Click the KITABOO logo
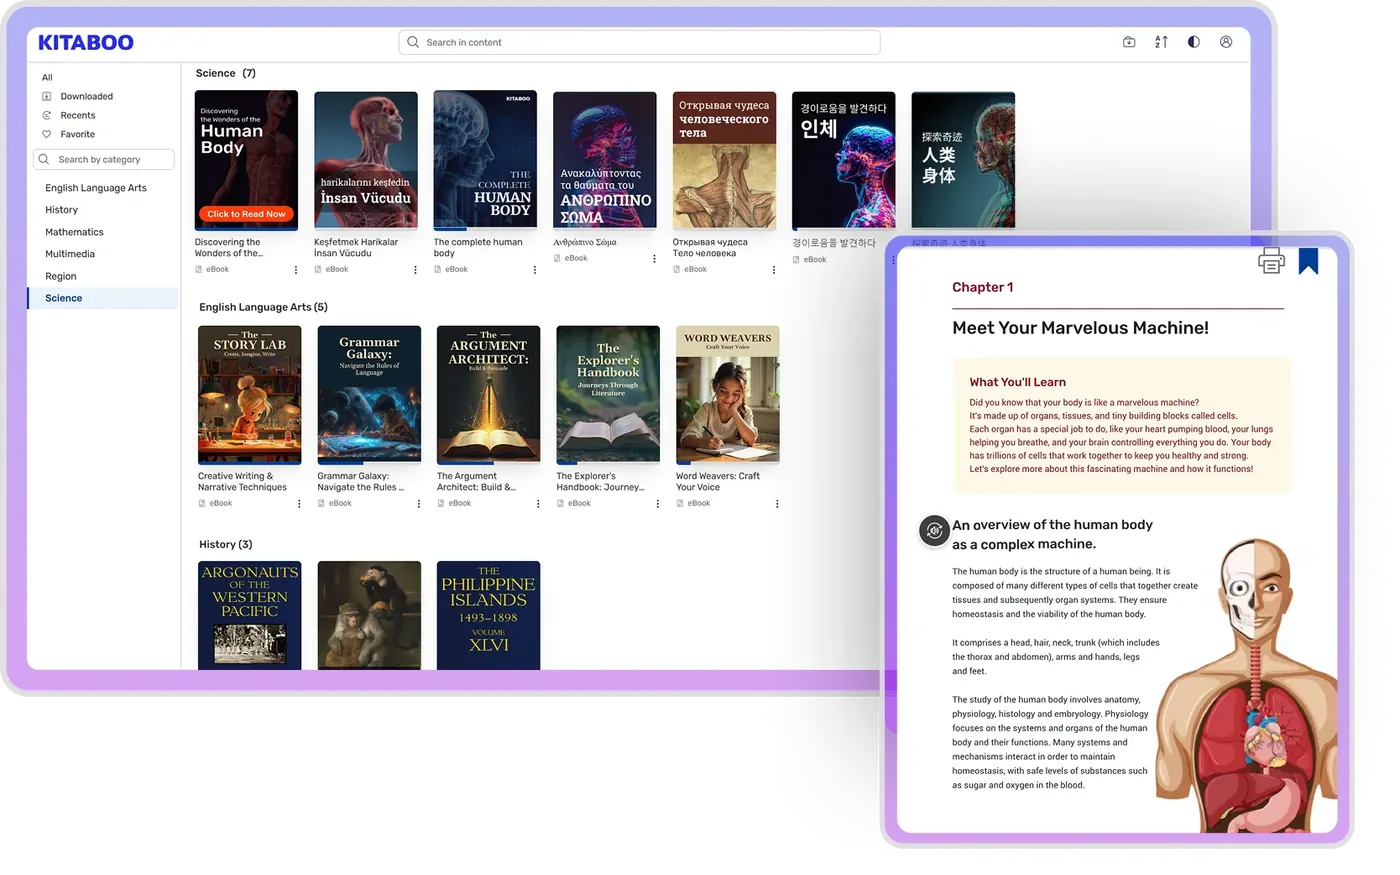The height and width of the screenshot is (875, 1400). pyautogui.click(x=86, y=42)
